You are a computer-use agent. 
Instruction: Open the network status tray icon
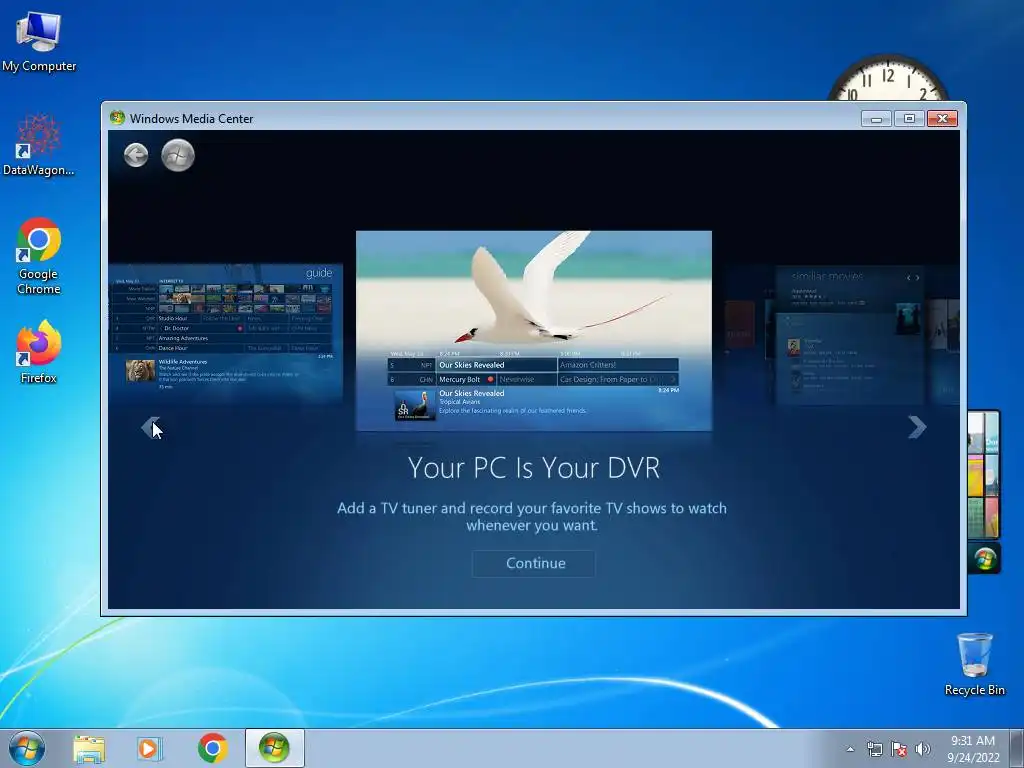pos(874,749)
